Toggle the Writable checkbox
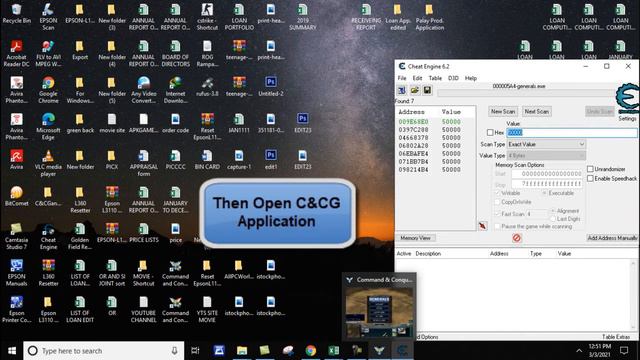The image size is (640, 360). tap(497, 193)
